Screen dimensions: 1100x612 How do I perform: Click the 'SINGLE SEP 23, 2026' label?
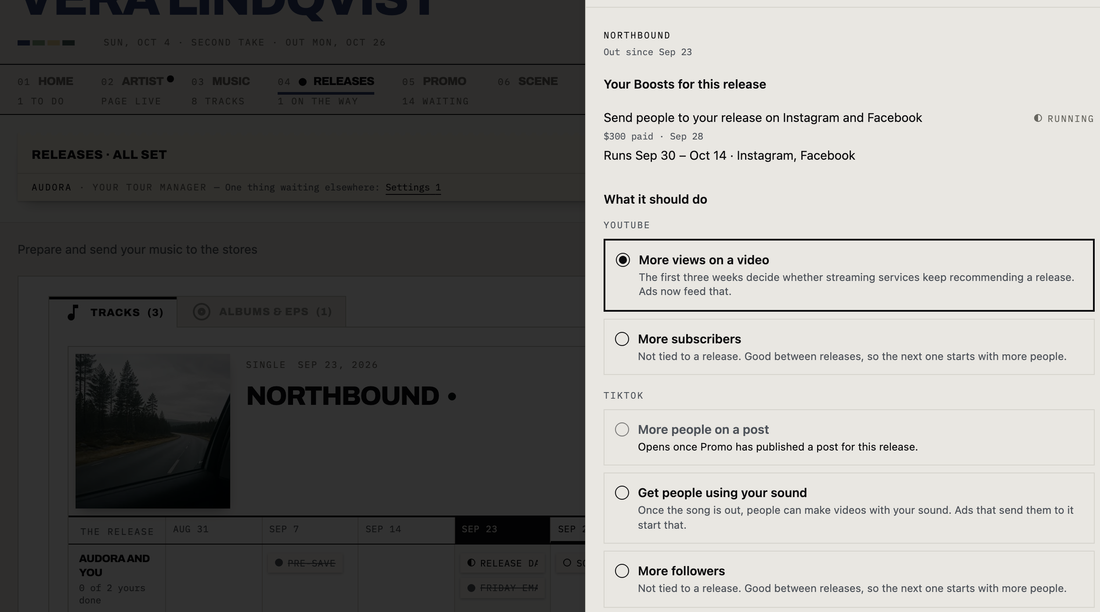(311, 365)
